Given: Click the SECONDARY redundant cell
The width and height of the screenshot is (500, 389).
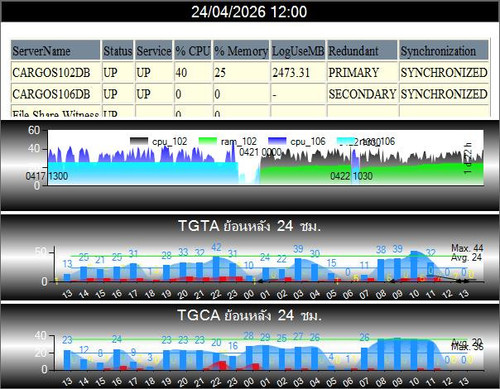Looking at the screenshot, I should tap(362, 94).
